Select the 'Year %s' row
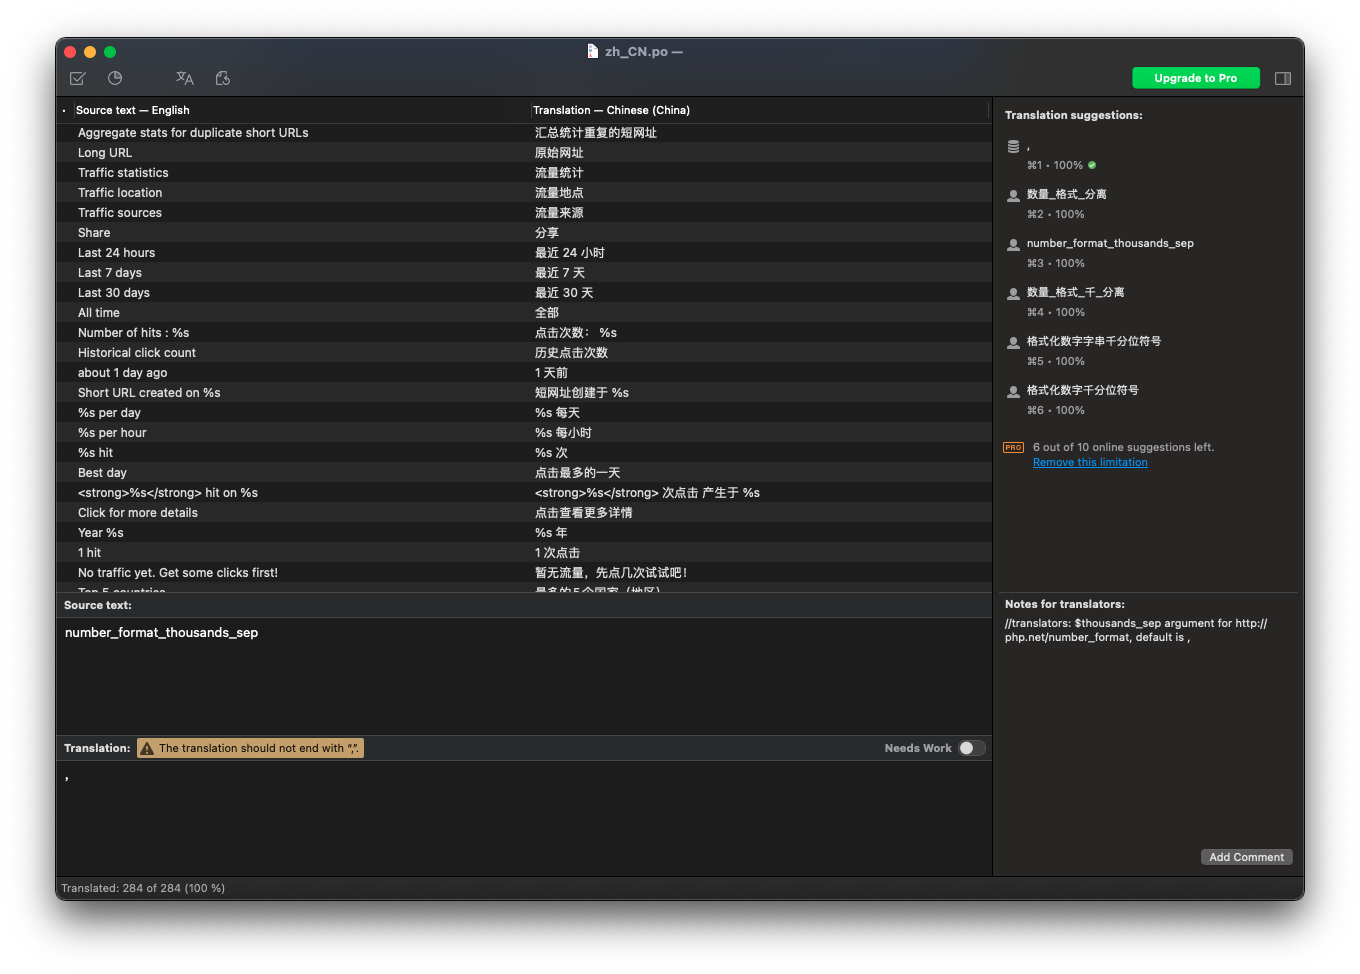Screen dimensions: 1360x974 click(x=524, y=532)
